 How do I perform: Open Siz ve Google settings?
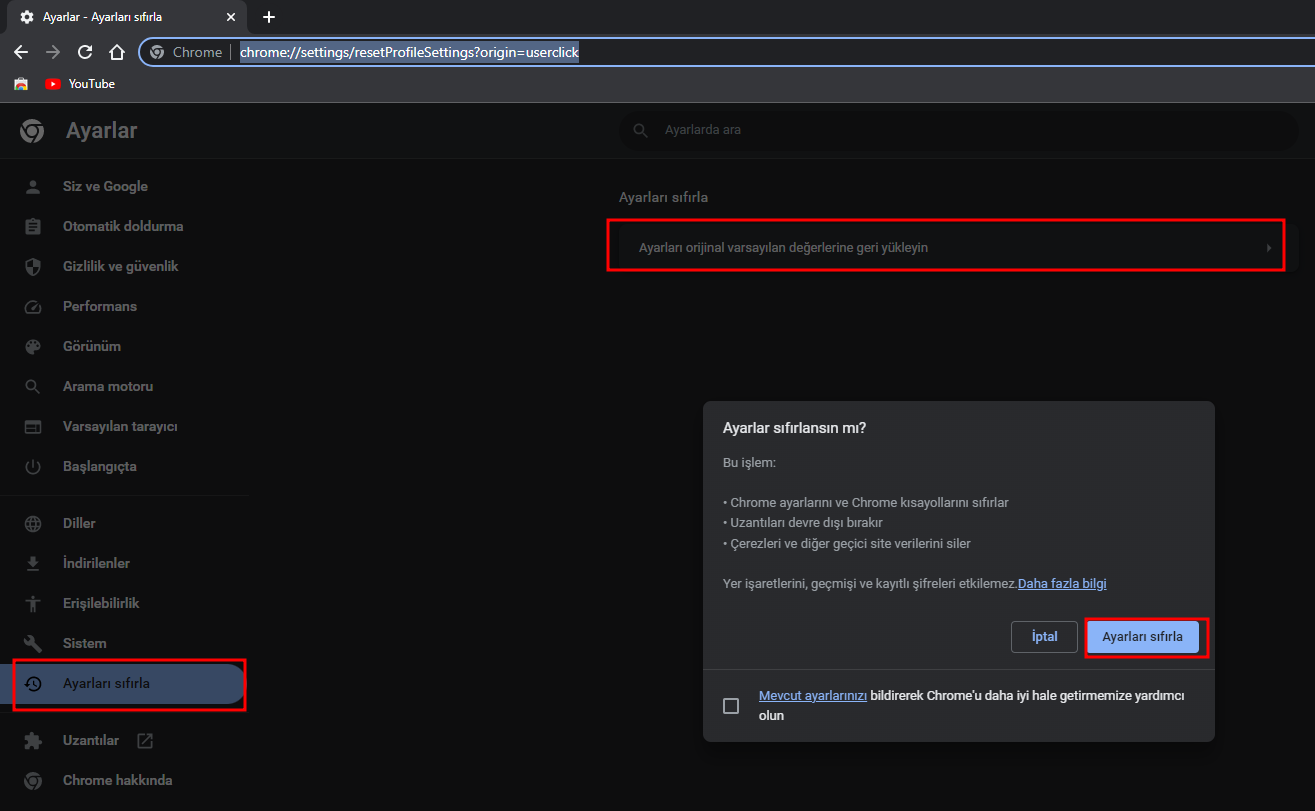tap(105, 186)
